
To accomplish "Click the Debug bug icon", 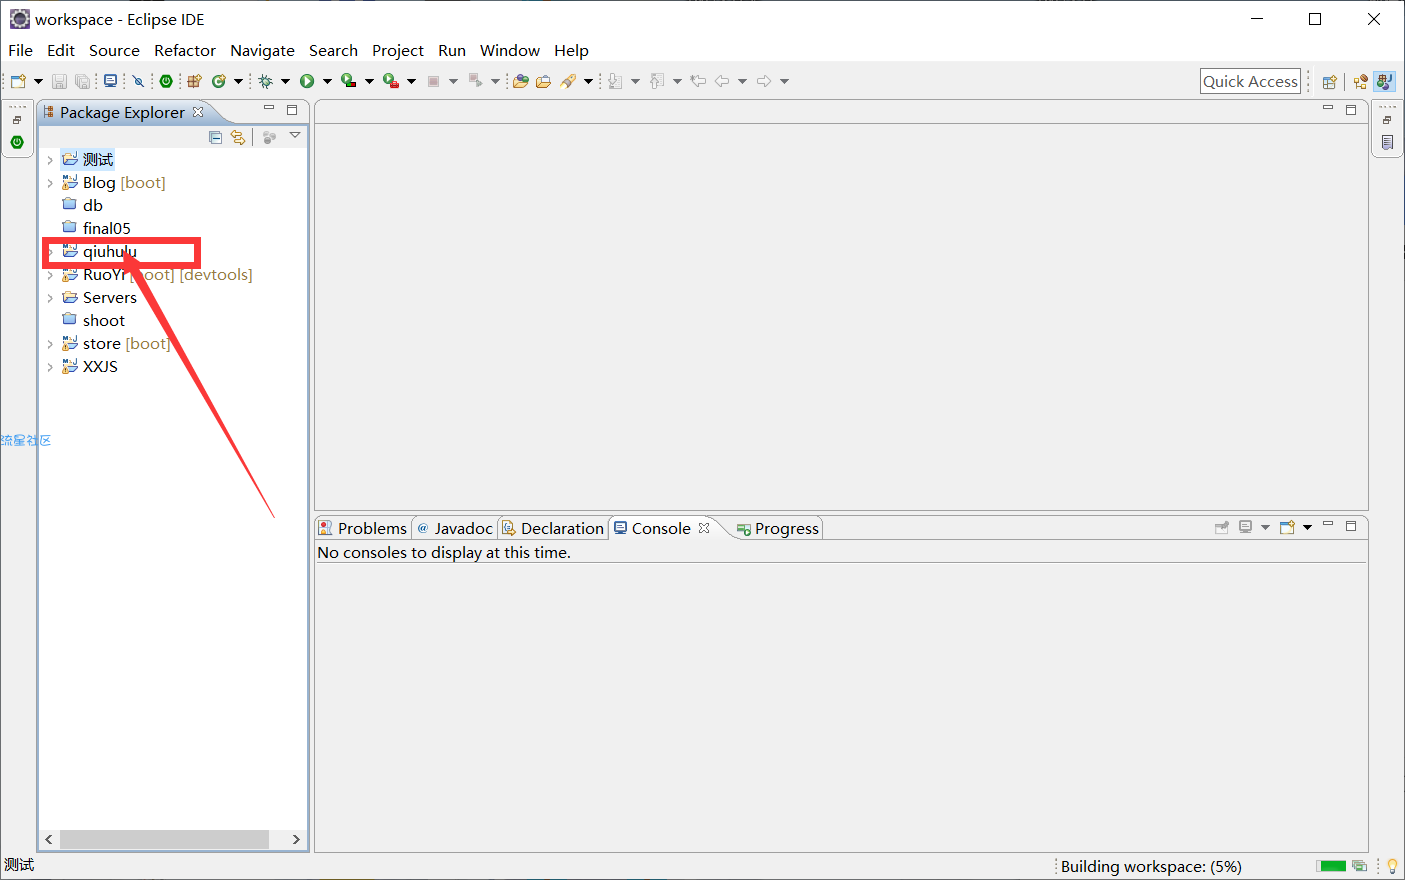I will pyautogui.click(x=265, y=81).
